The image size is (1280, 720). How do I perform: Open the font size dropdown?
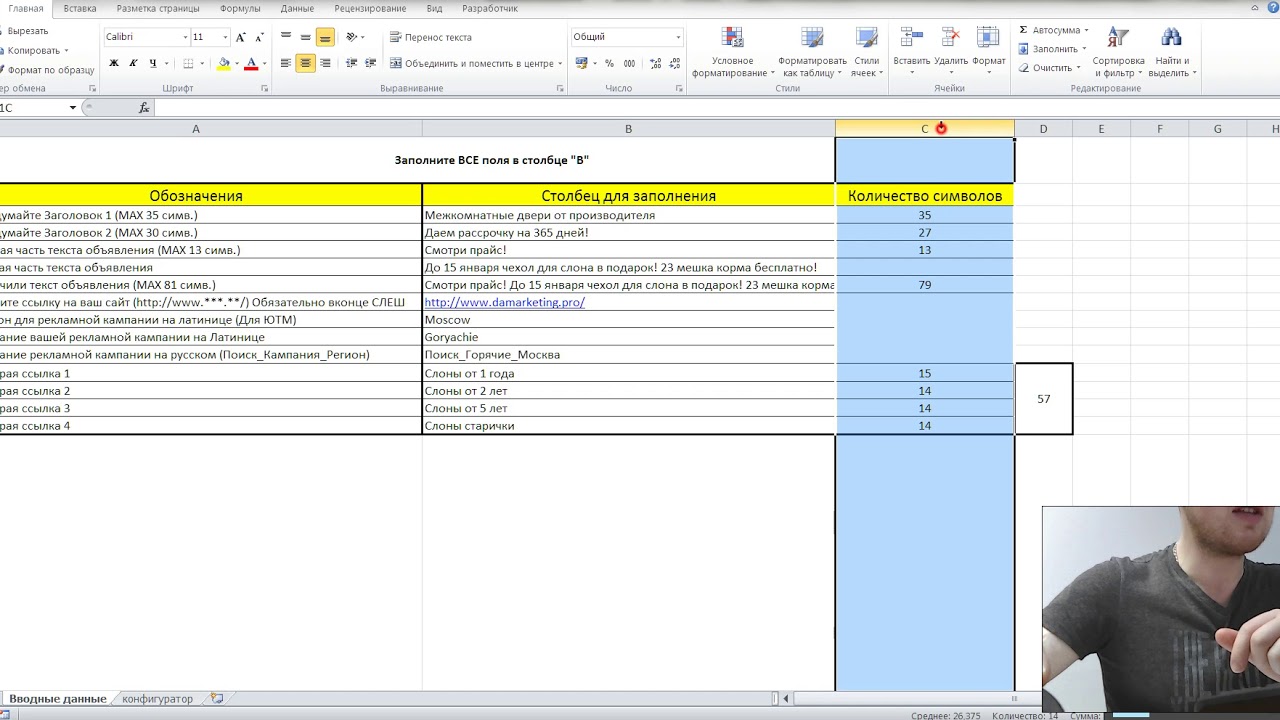pyautogui.click(x=225, y=37)
